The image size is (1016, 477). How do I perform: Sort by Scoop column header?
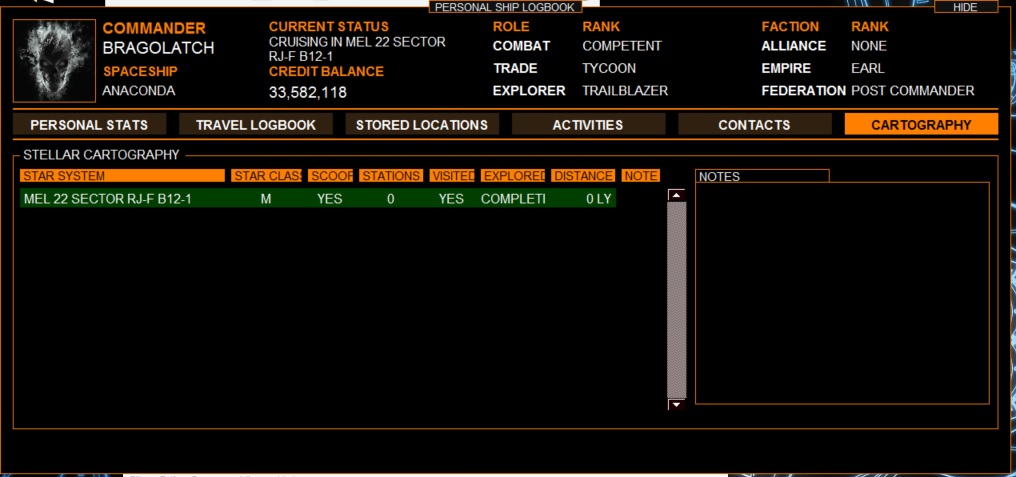coord(331,176)
